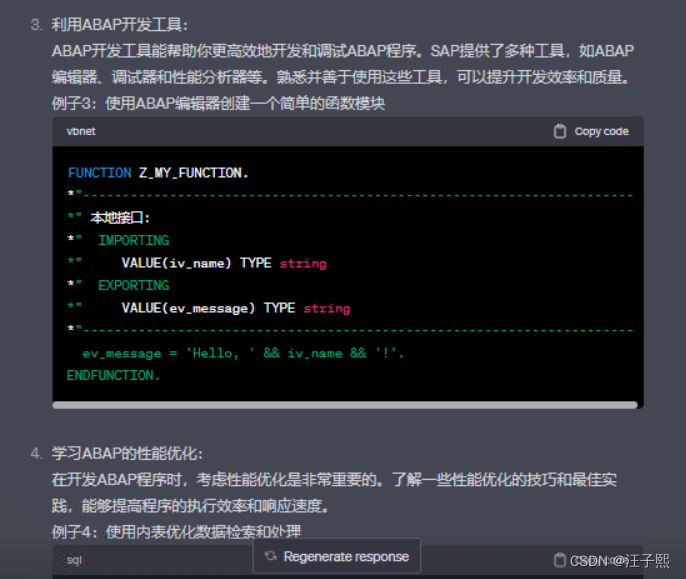Click the text '例子4: 使用内表优化数据检索和处理'

click(176, 532)
